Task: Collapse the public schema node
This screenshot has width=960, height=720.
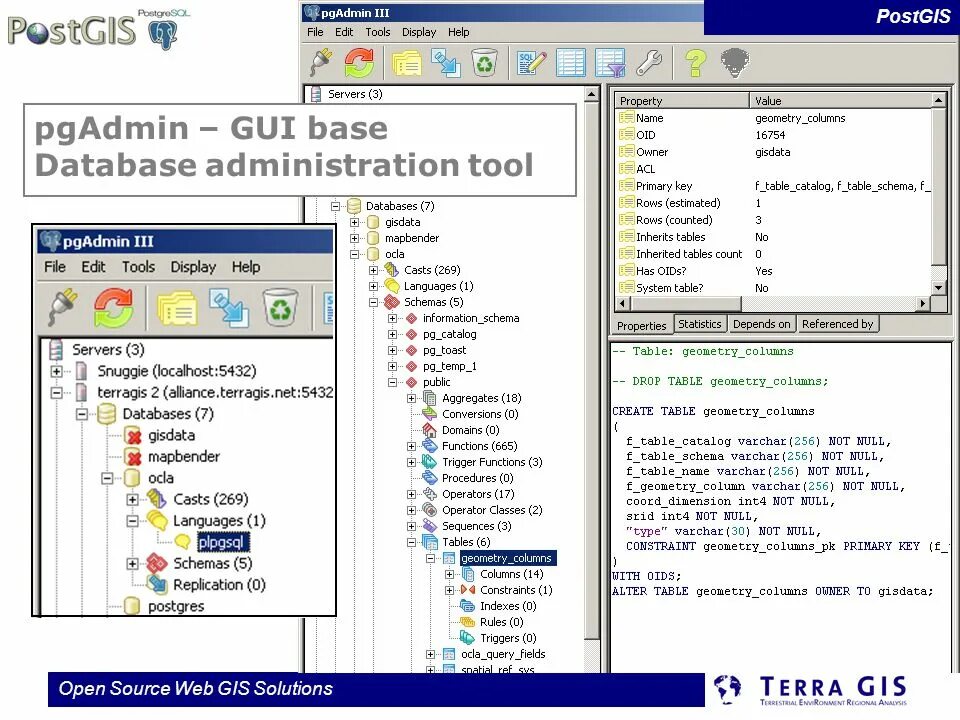Action: tap(392, 382)
